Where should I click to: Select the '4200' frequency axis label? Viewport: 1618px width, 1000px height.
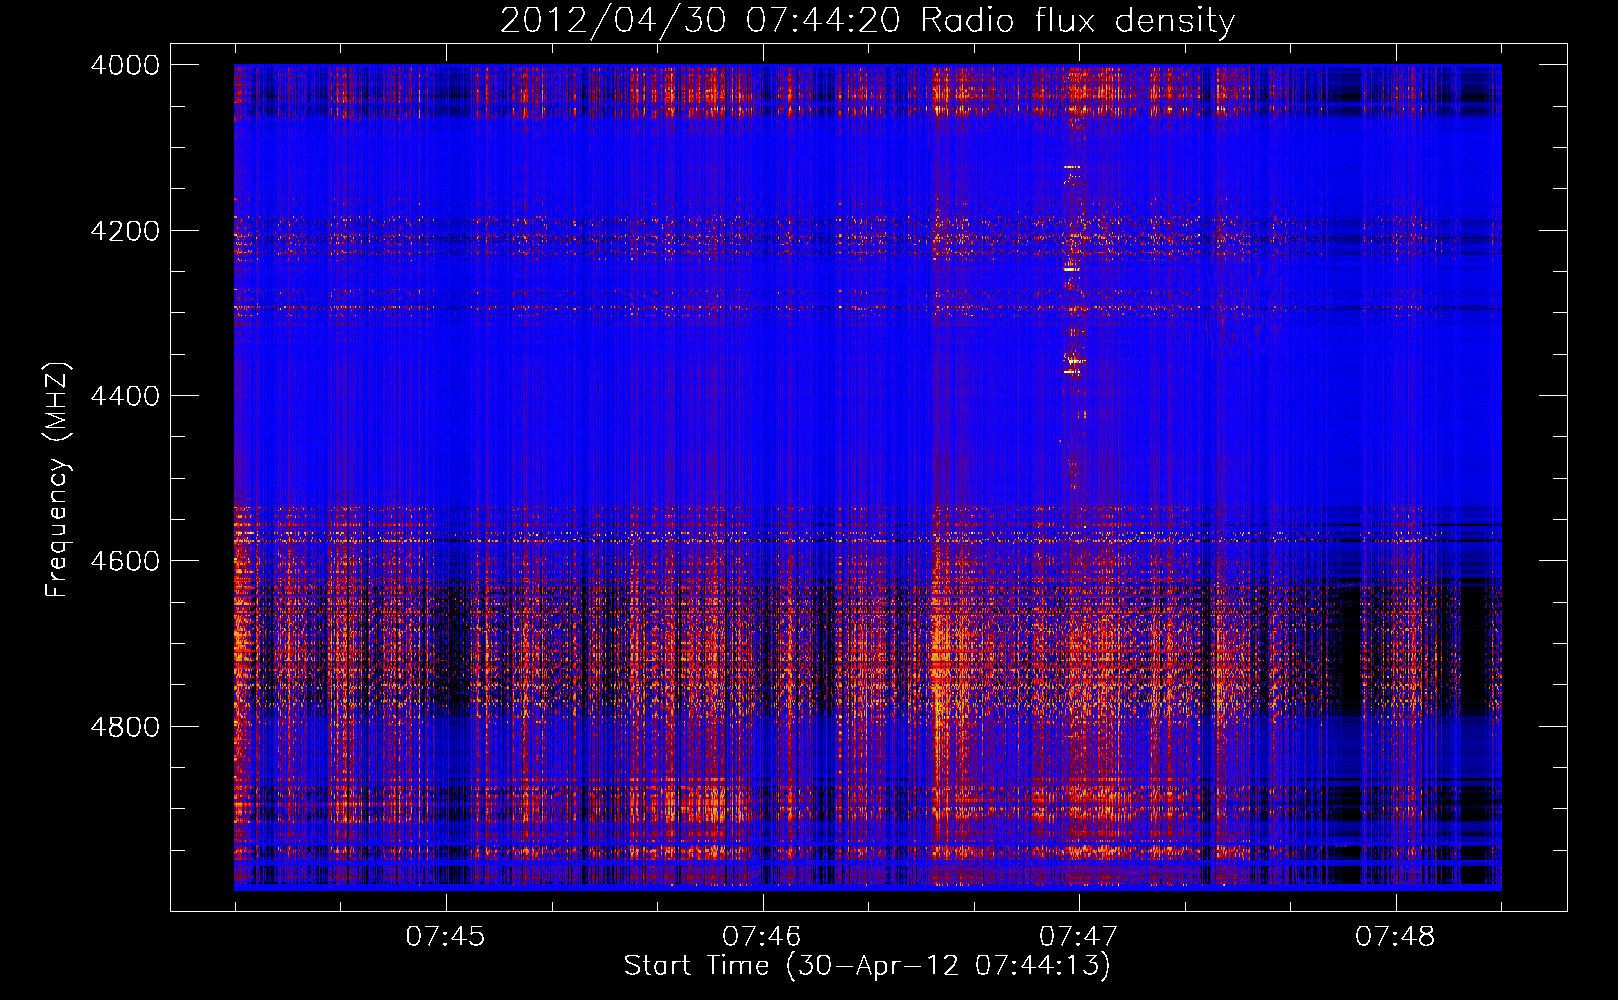coord(124,231)
